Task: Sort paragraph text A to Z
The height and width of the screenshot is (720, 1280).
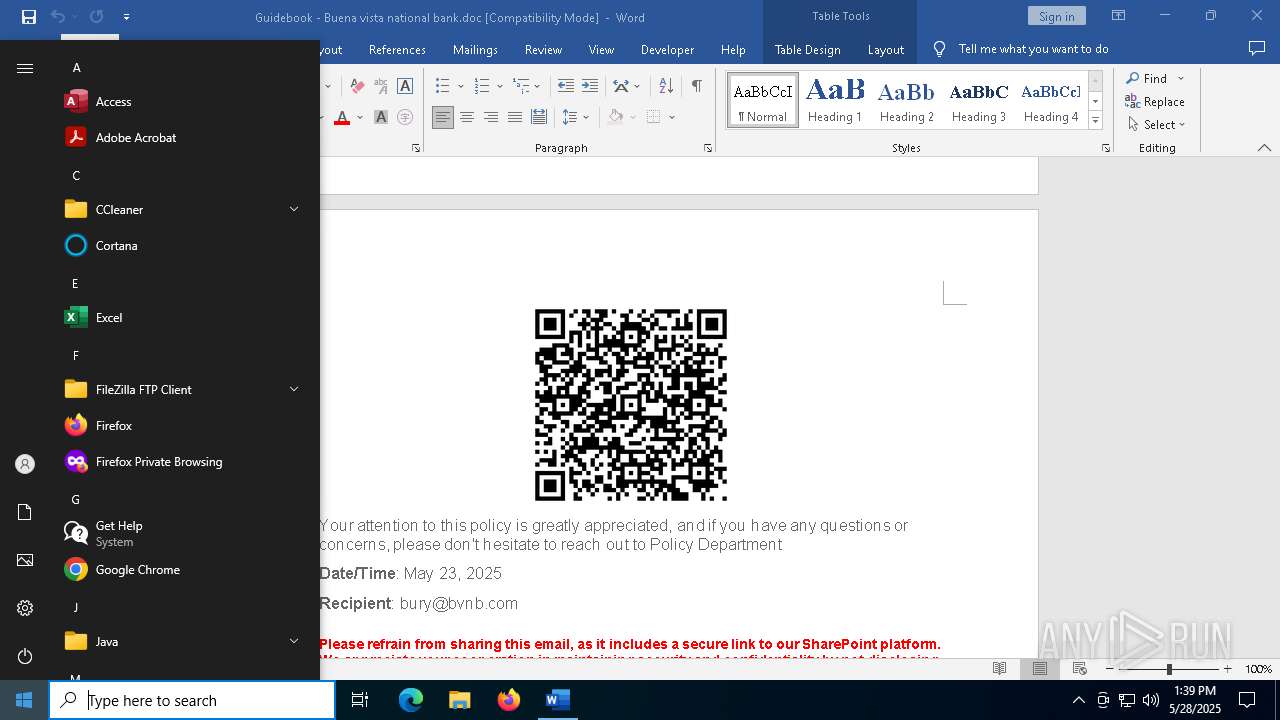Action: click(666, 86)
